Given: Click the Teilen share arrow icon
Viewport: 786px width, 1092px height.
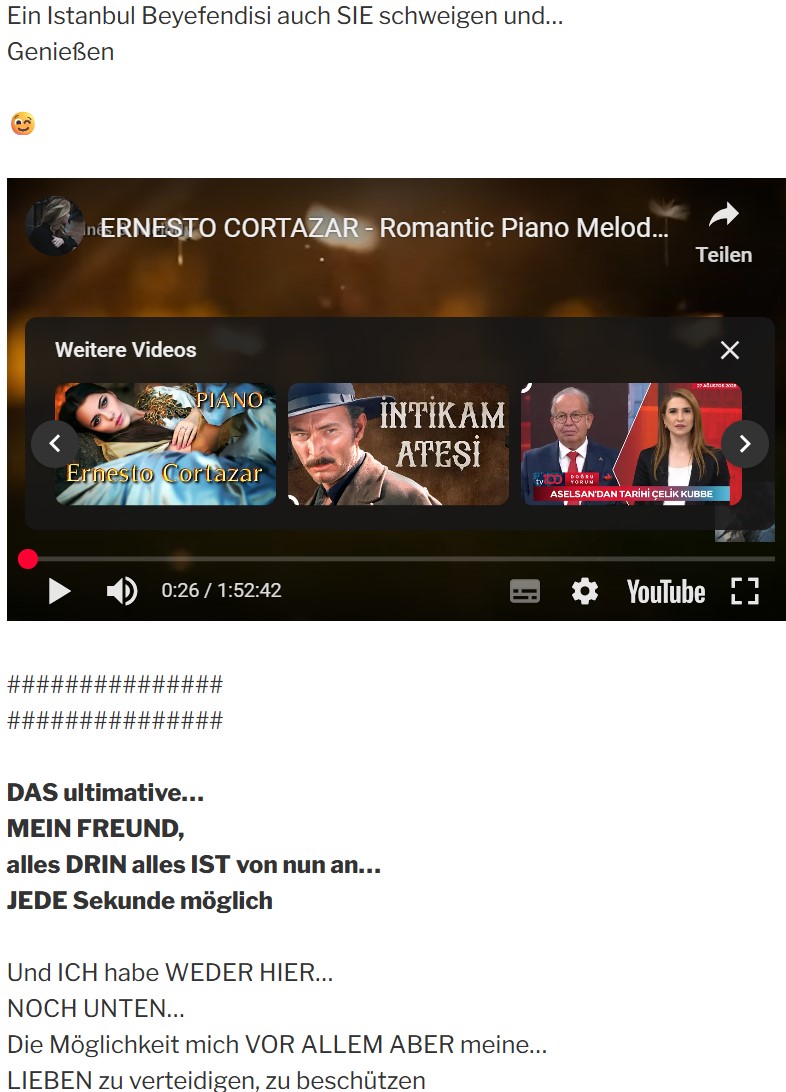Looking at the screenshot, I should 723,215.
